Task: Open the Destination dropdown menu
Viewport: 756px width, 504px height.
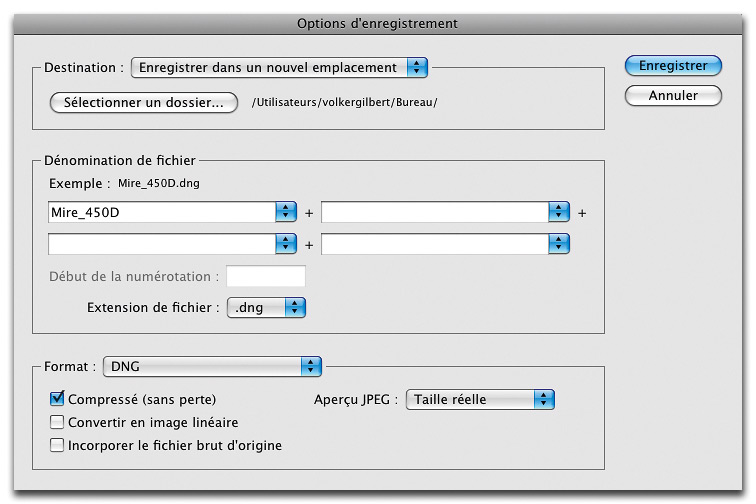Action: pos(279,68)
